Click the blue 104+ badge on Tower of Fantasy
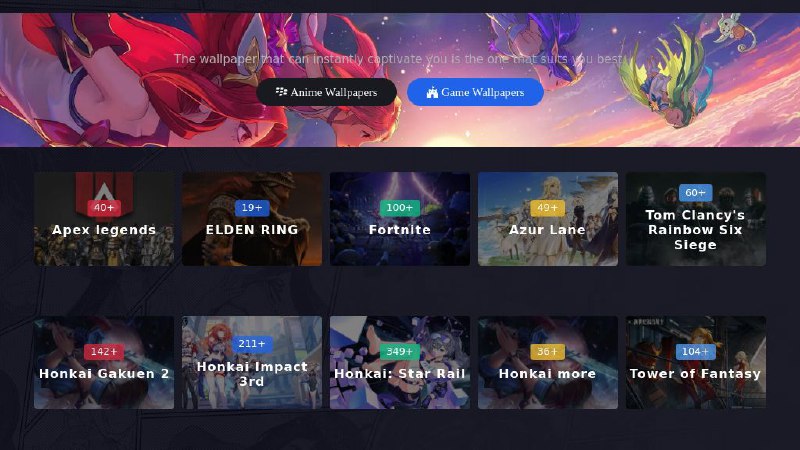Image resolution: width=800 pixels, height=450 pixels. click(695, 352)
